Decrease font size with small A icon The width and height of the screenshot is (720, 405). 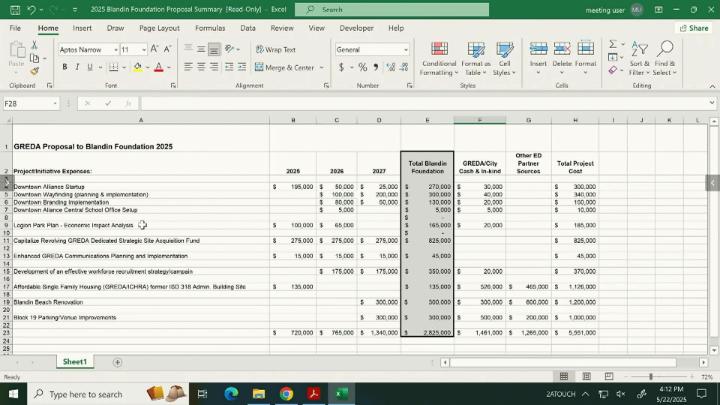coord(167,49)
